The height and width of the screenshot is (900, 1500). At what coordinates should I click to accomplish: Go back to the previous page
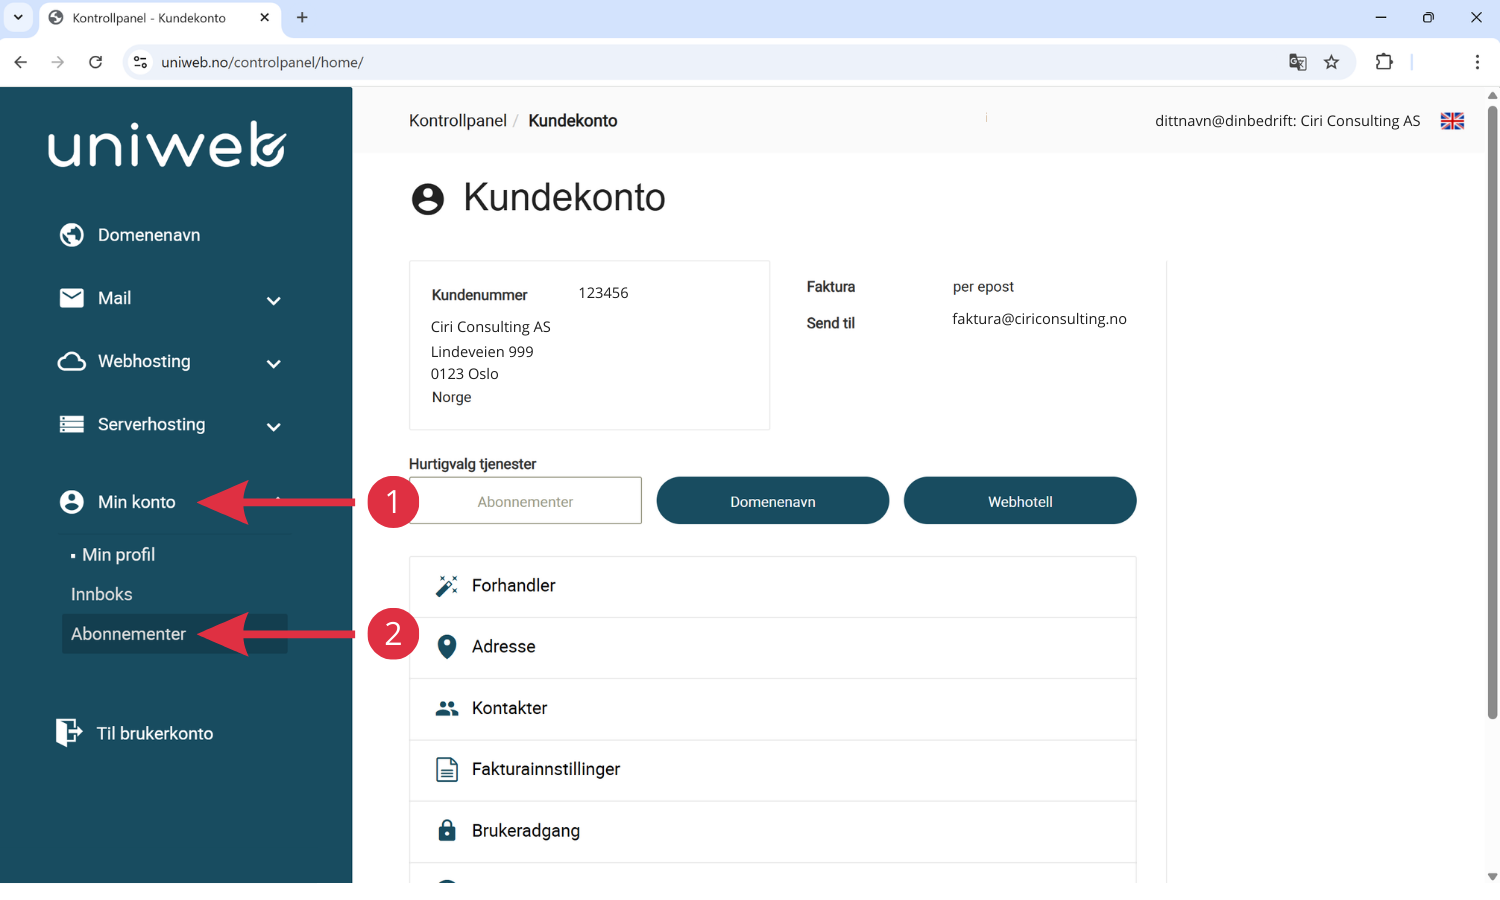[x=21, y=62]
